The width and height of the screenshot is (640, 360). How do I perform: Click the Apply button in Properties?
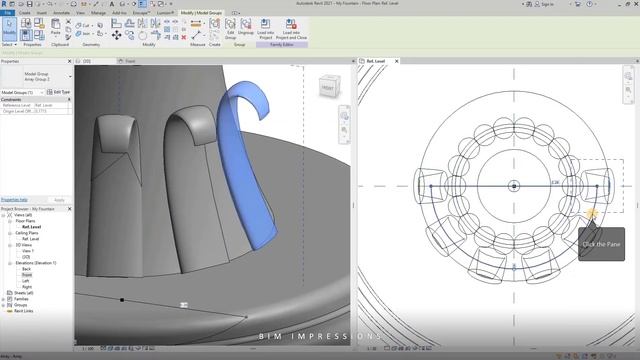59,200
